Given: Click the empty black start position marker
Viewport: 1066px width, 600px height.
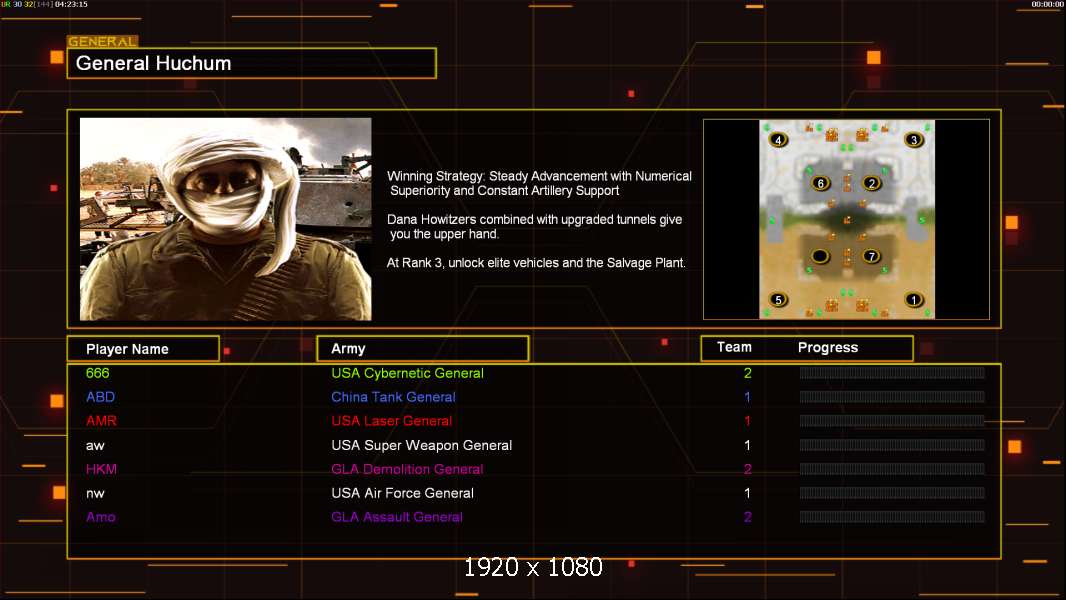Looking at the screenshot, I should pyautogui.click(x=821, y=256).
